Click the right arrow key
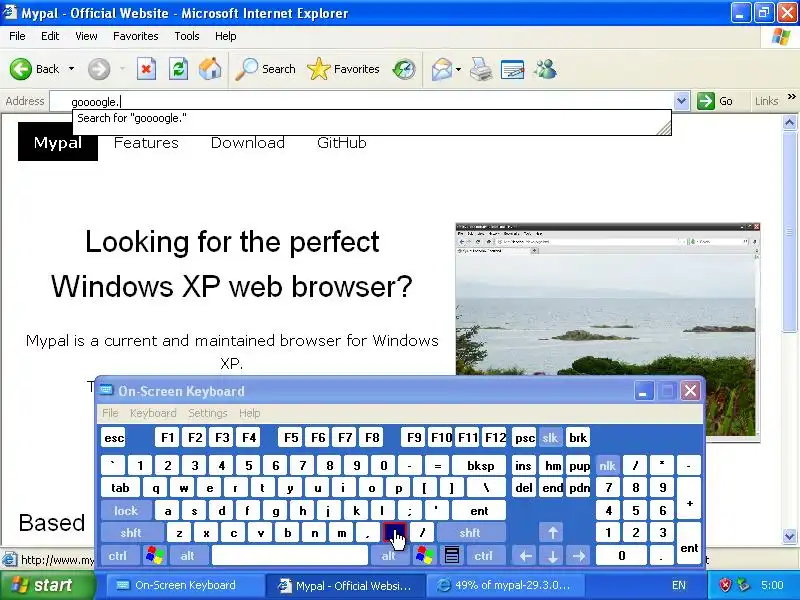The height and width of the screenshot is (600, 800). [x=579, y=555]
